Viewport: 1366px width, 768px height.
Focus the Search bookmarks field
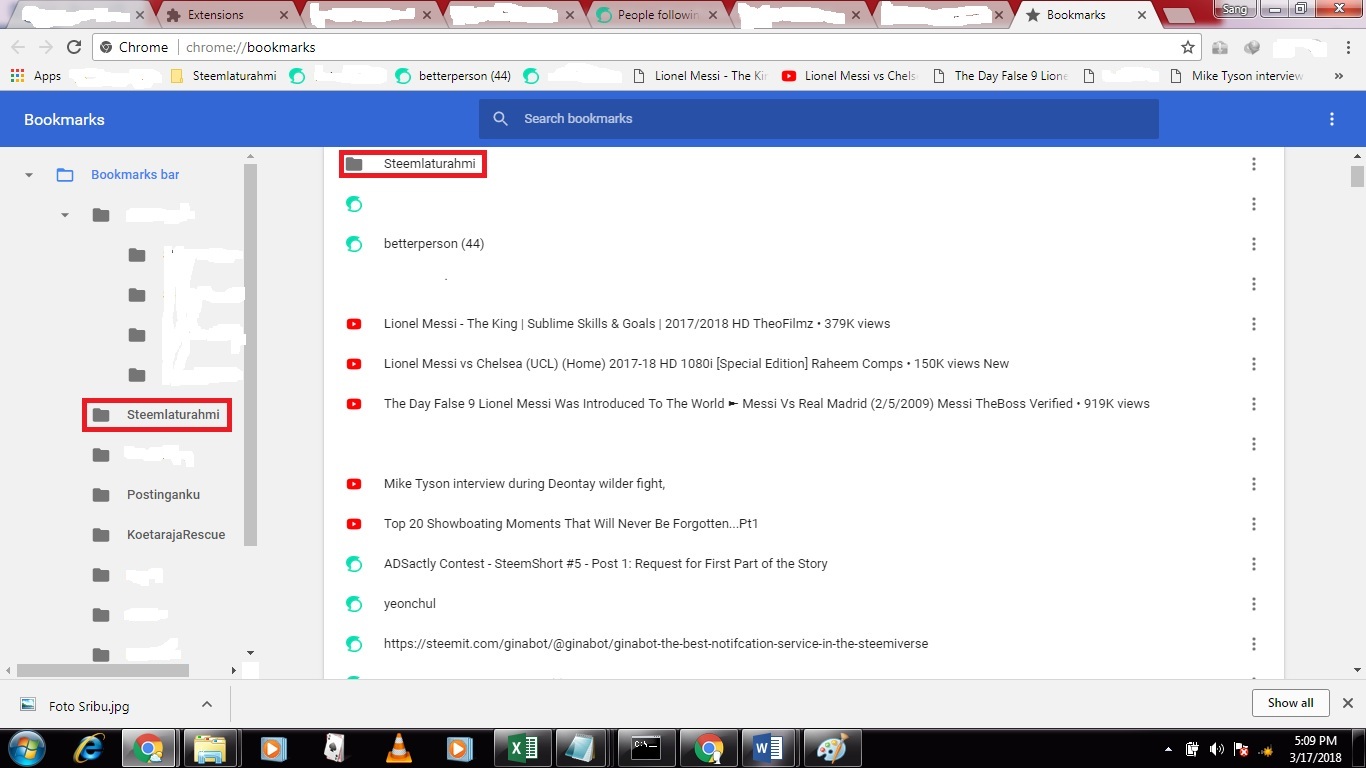pos(818,118)
